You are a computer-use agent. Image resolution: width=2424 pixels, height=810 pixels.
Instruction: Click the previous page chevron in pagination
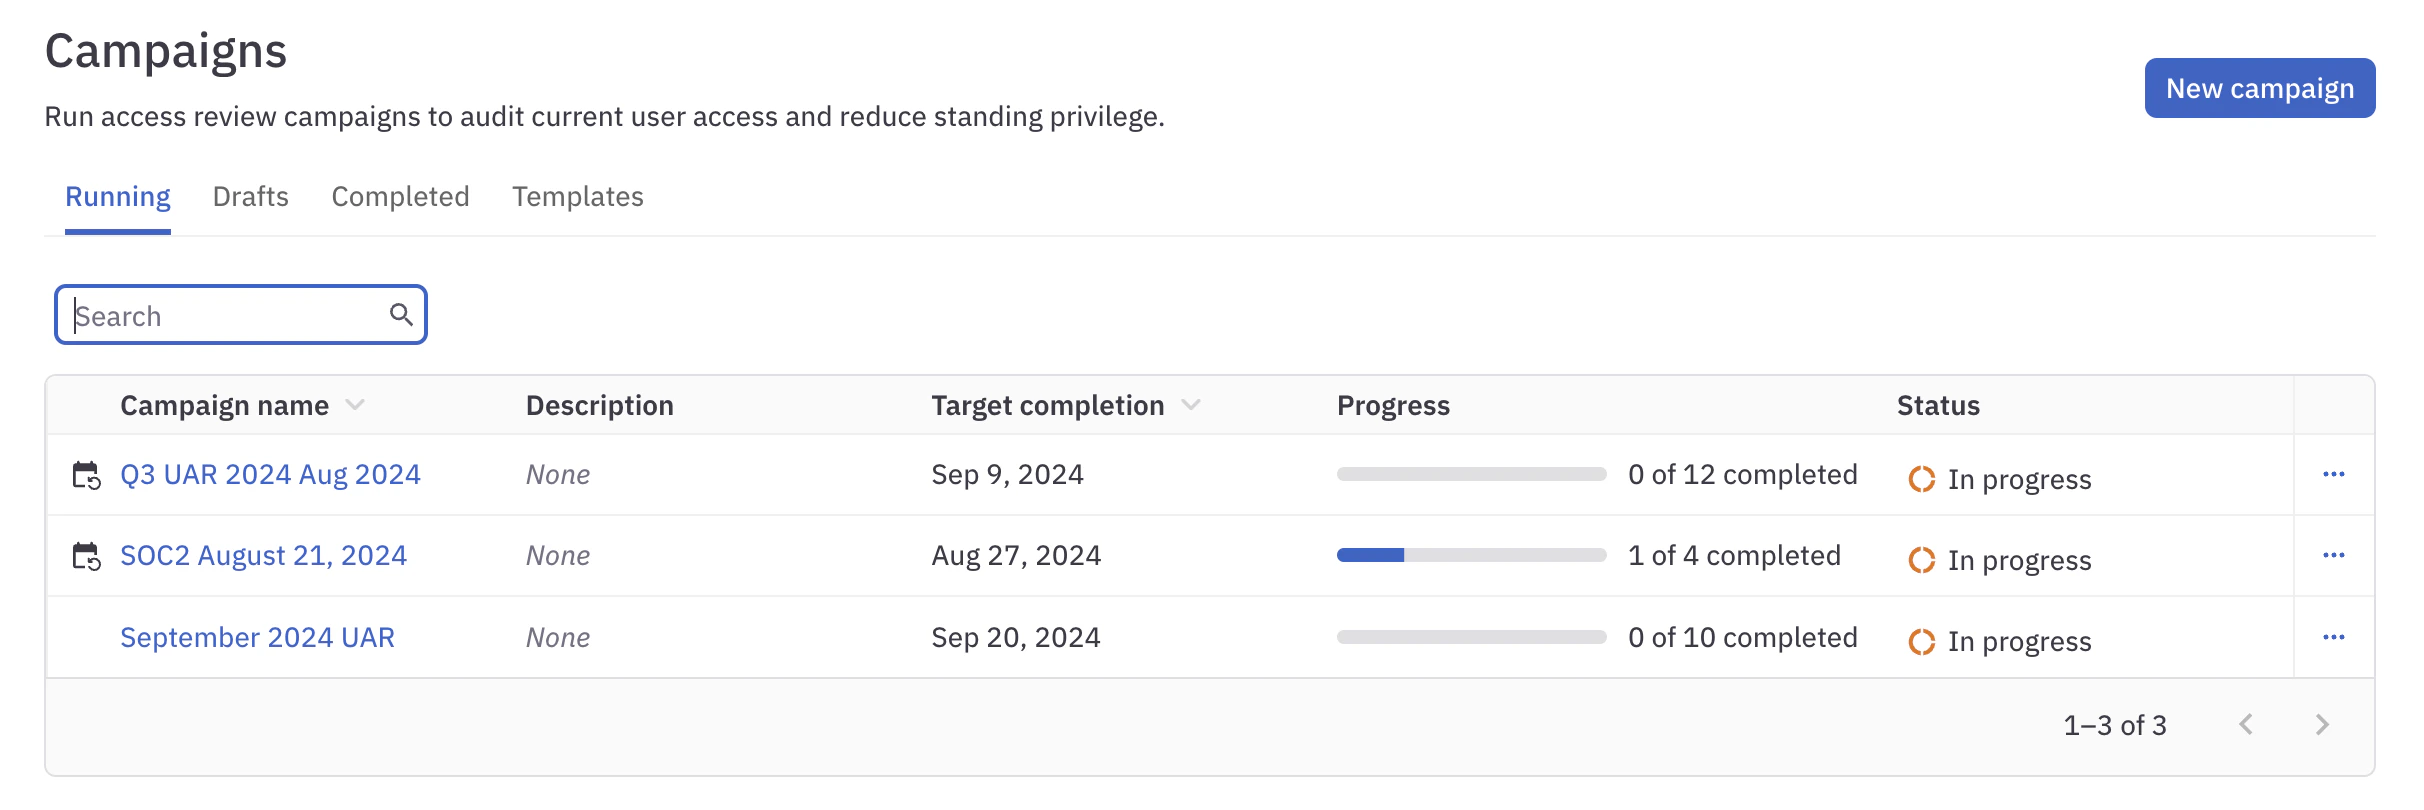coord(2246,725)
